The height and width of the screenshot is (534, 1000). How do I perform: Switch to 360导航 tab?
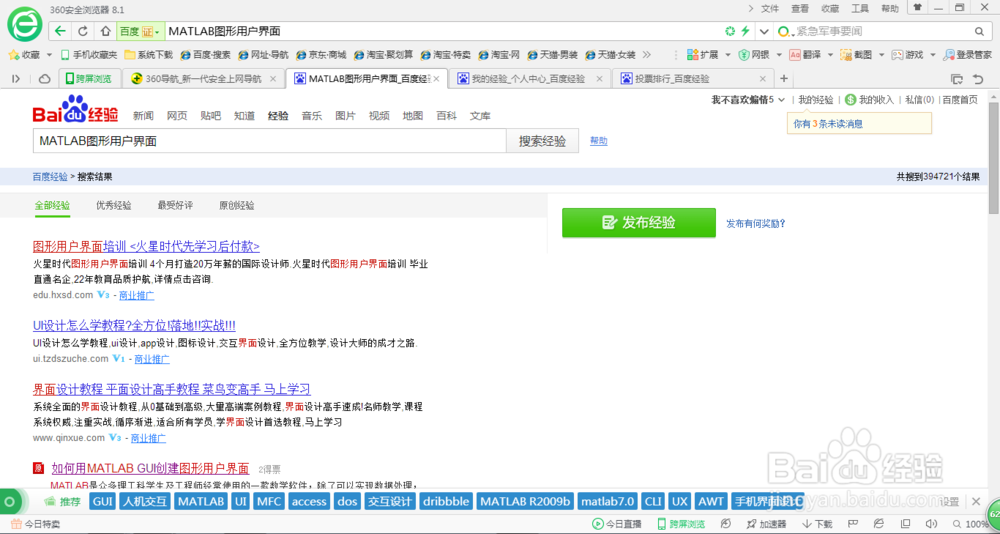pyautogui.click(x=203, y=79)
